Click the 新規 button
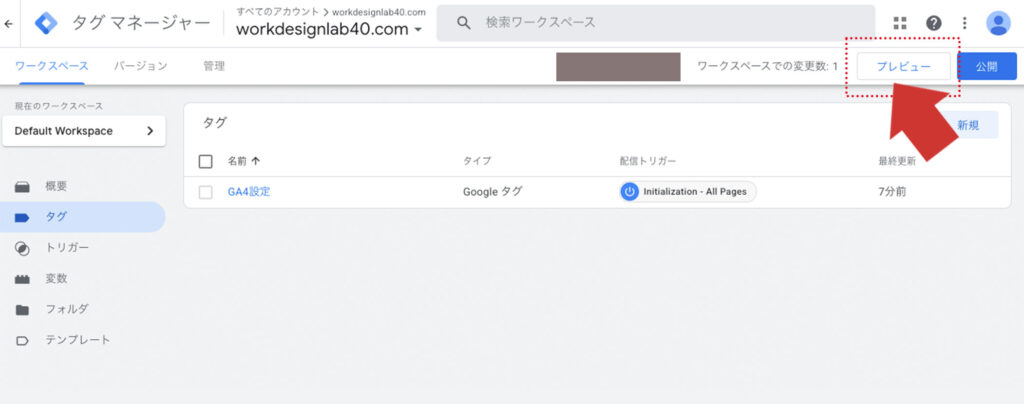 click(x=968, y=125)
